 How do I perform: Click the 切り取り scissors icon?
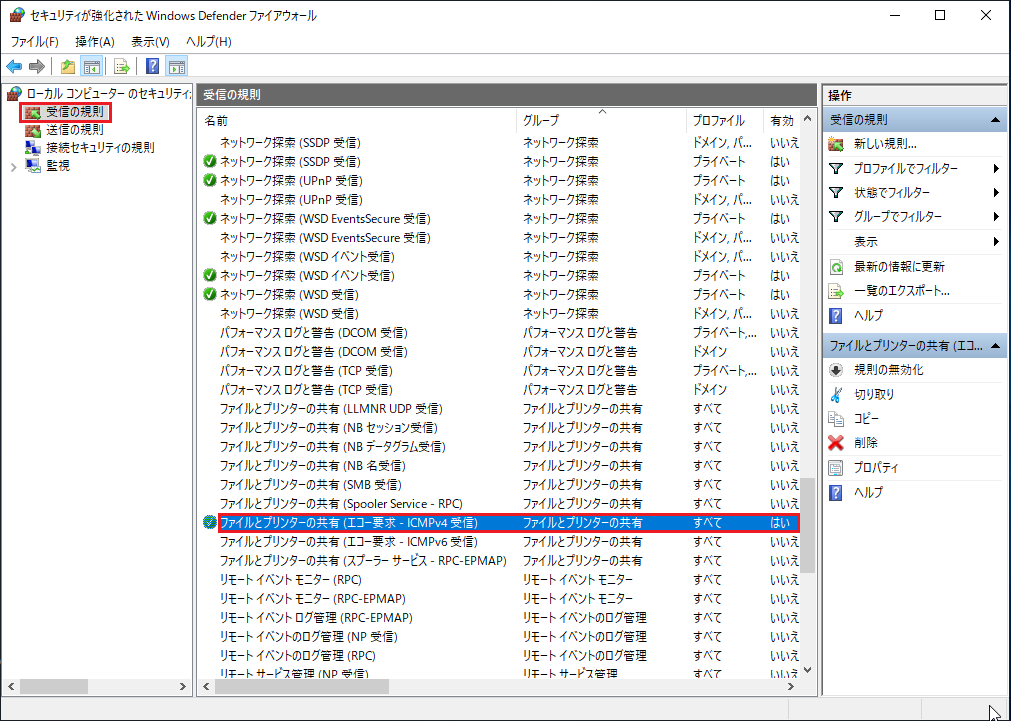tap(836, 394)
